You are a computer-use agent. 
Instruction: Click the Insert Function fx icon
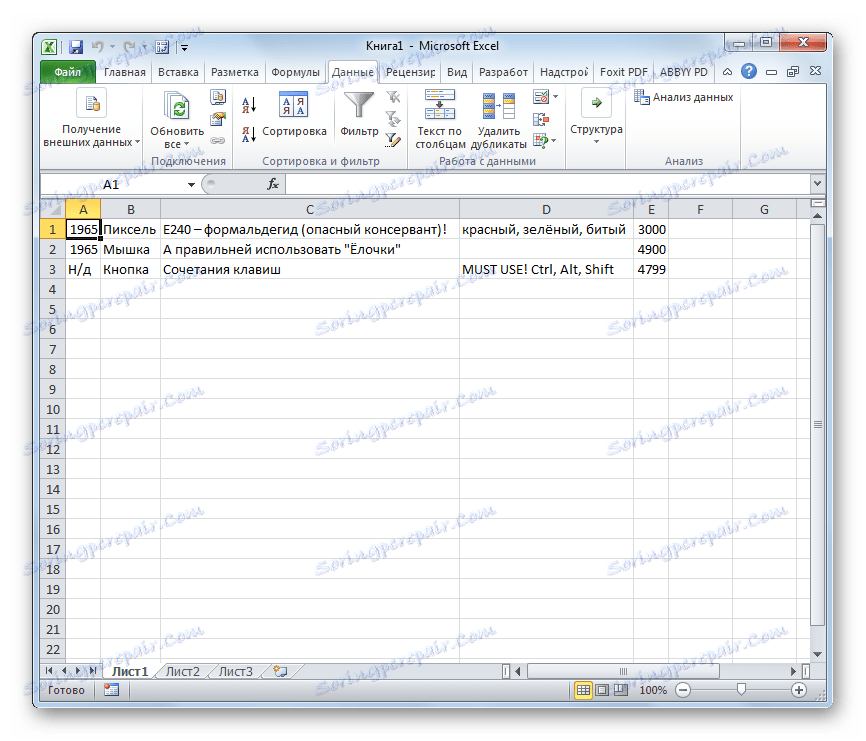pyautogui.click(x=273, y=184)
